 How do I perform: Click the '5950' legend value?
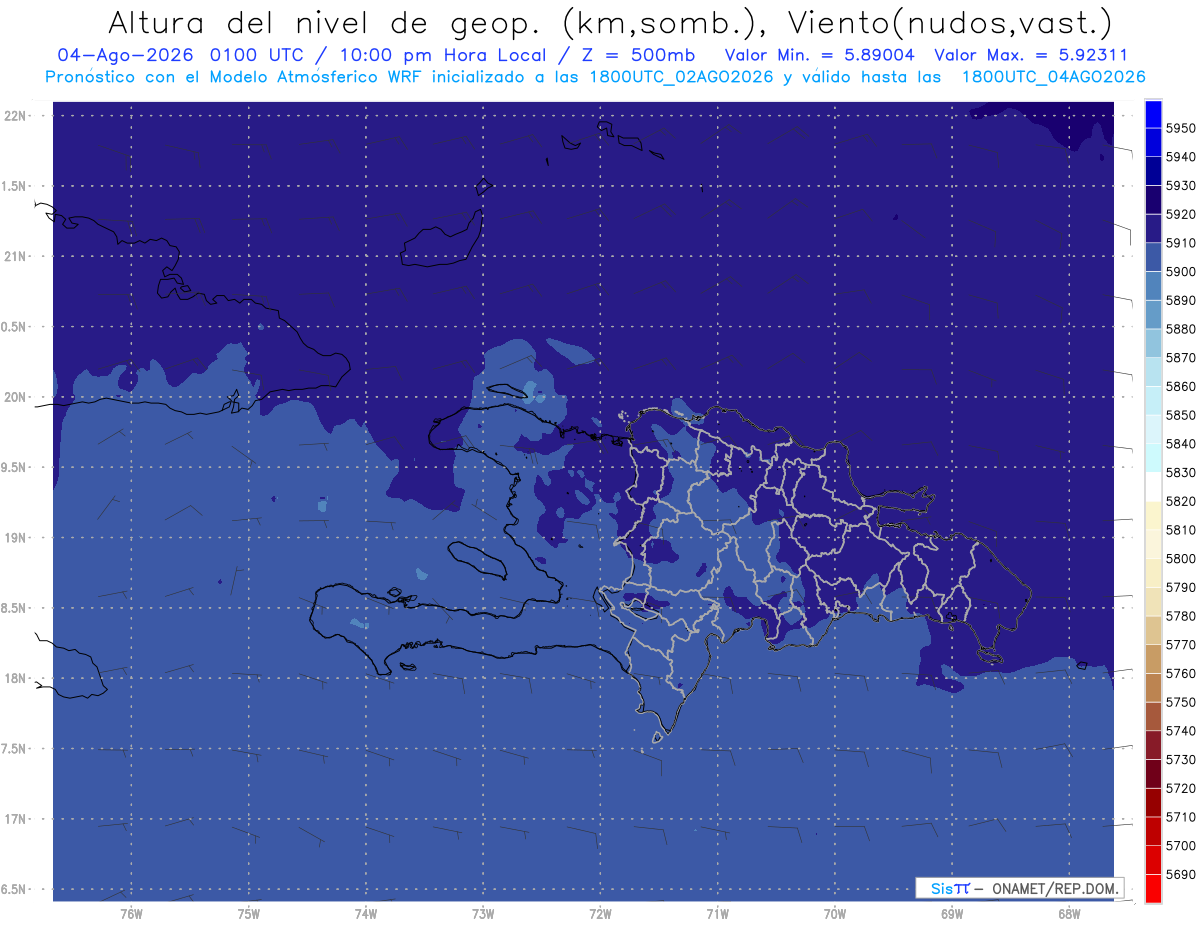pos(1180,128)
